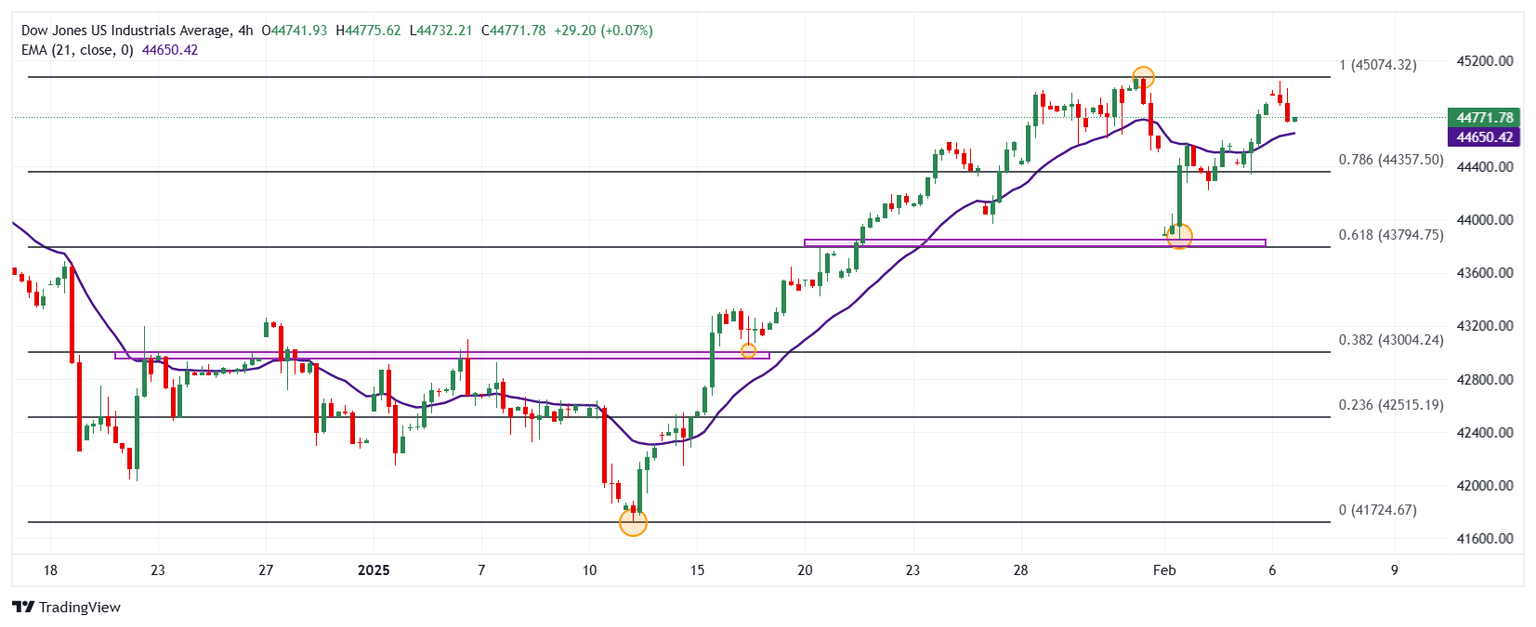Select the purple rectangle zone near 43000
Screen dimensions: 1536x627
pyautogui.click(x=442, y=355)
